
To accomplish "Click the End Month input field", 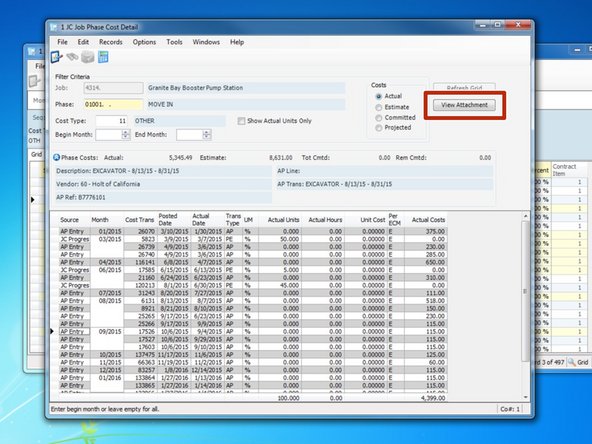I will pyautogui.click(x=190, y=134).
